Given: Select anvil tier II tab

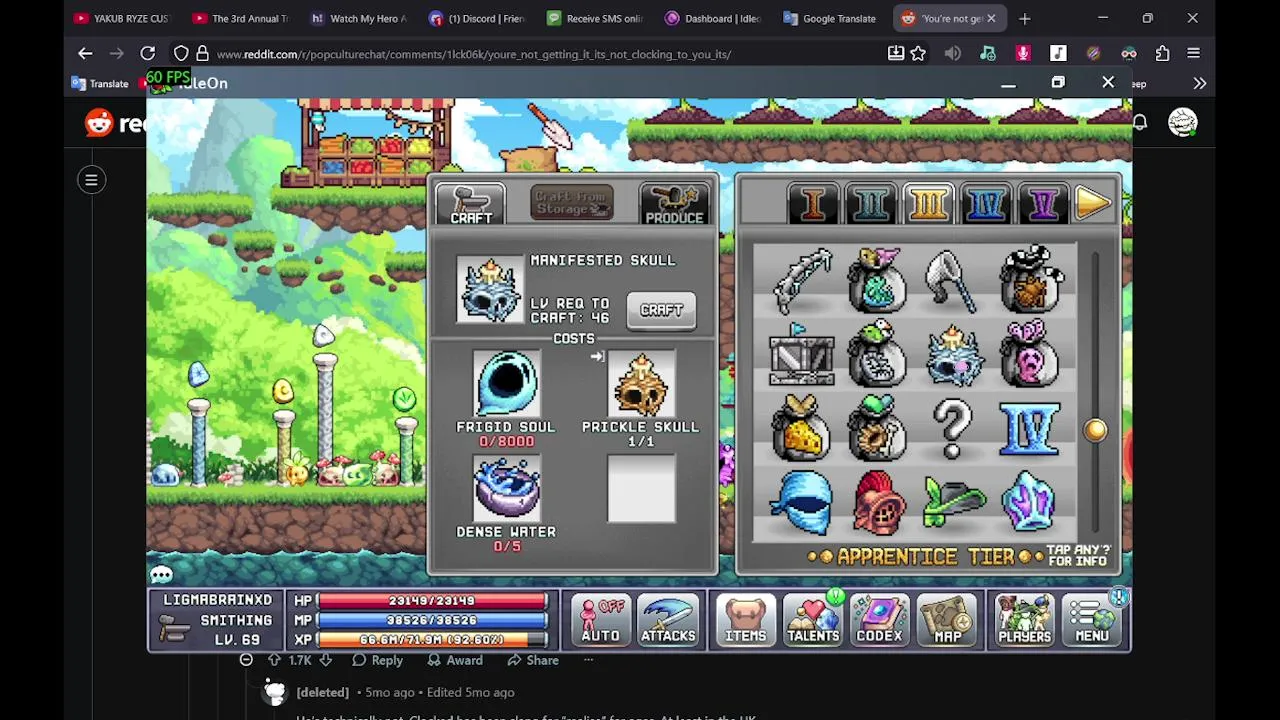Looking at the screenshot, I should (x=870, y=204).
